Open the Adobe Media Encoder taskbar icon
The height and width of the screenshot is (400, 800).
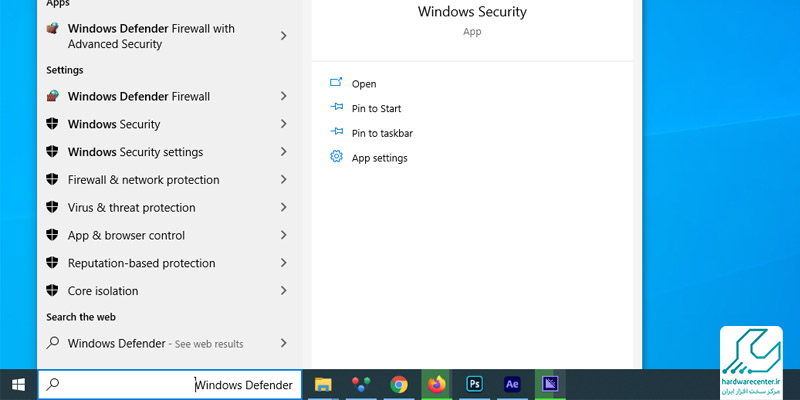(550, 384)
